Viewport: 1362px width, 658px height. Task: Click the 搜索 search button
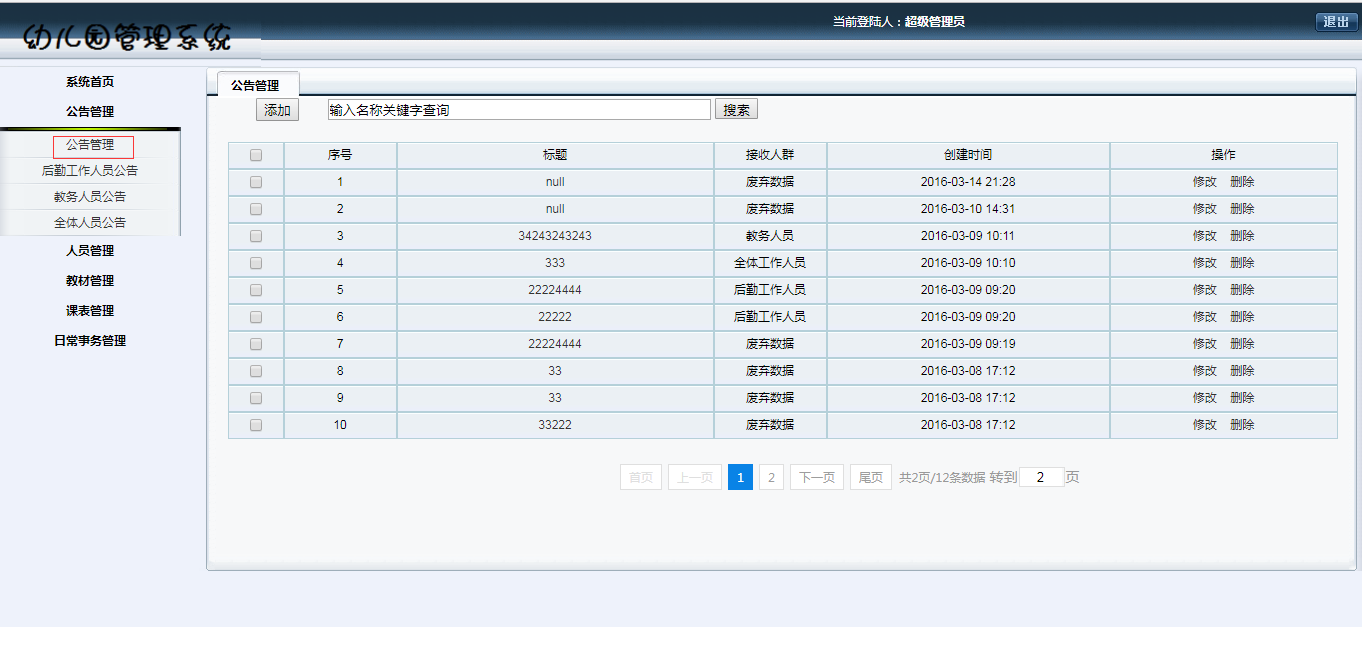pyautogui.click(x=736, y=110)
